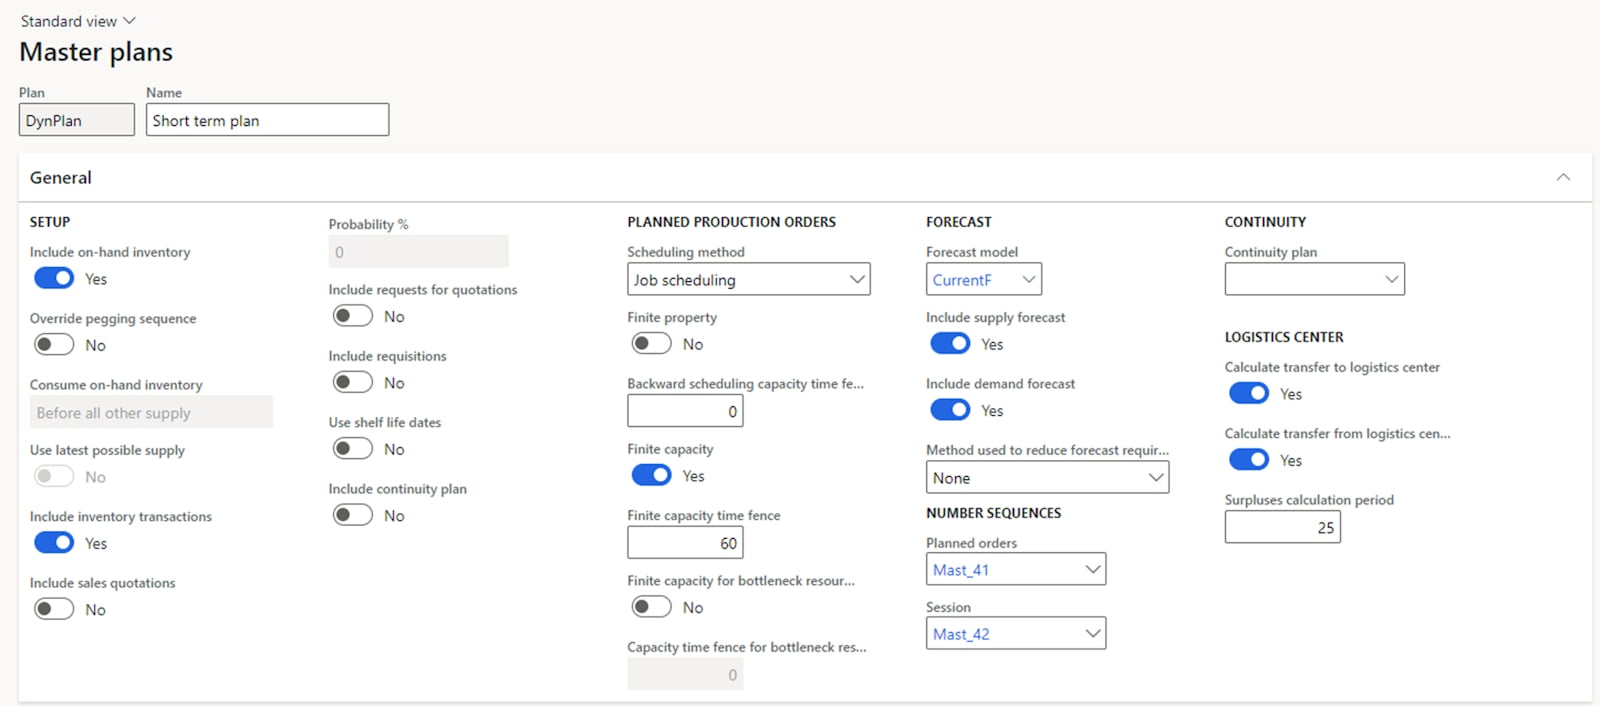Toggle Calculate transfer to logistics center
Viewport: 1600px width, 706px height.
click(x=1249, y=394)
